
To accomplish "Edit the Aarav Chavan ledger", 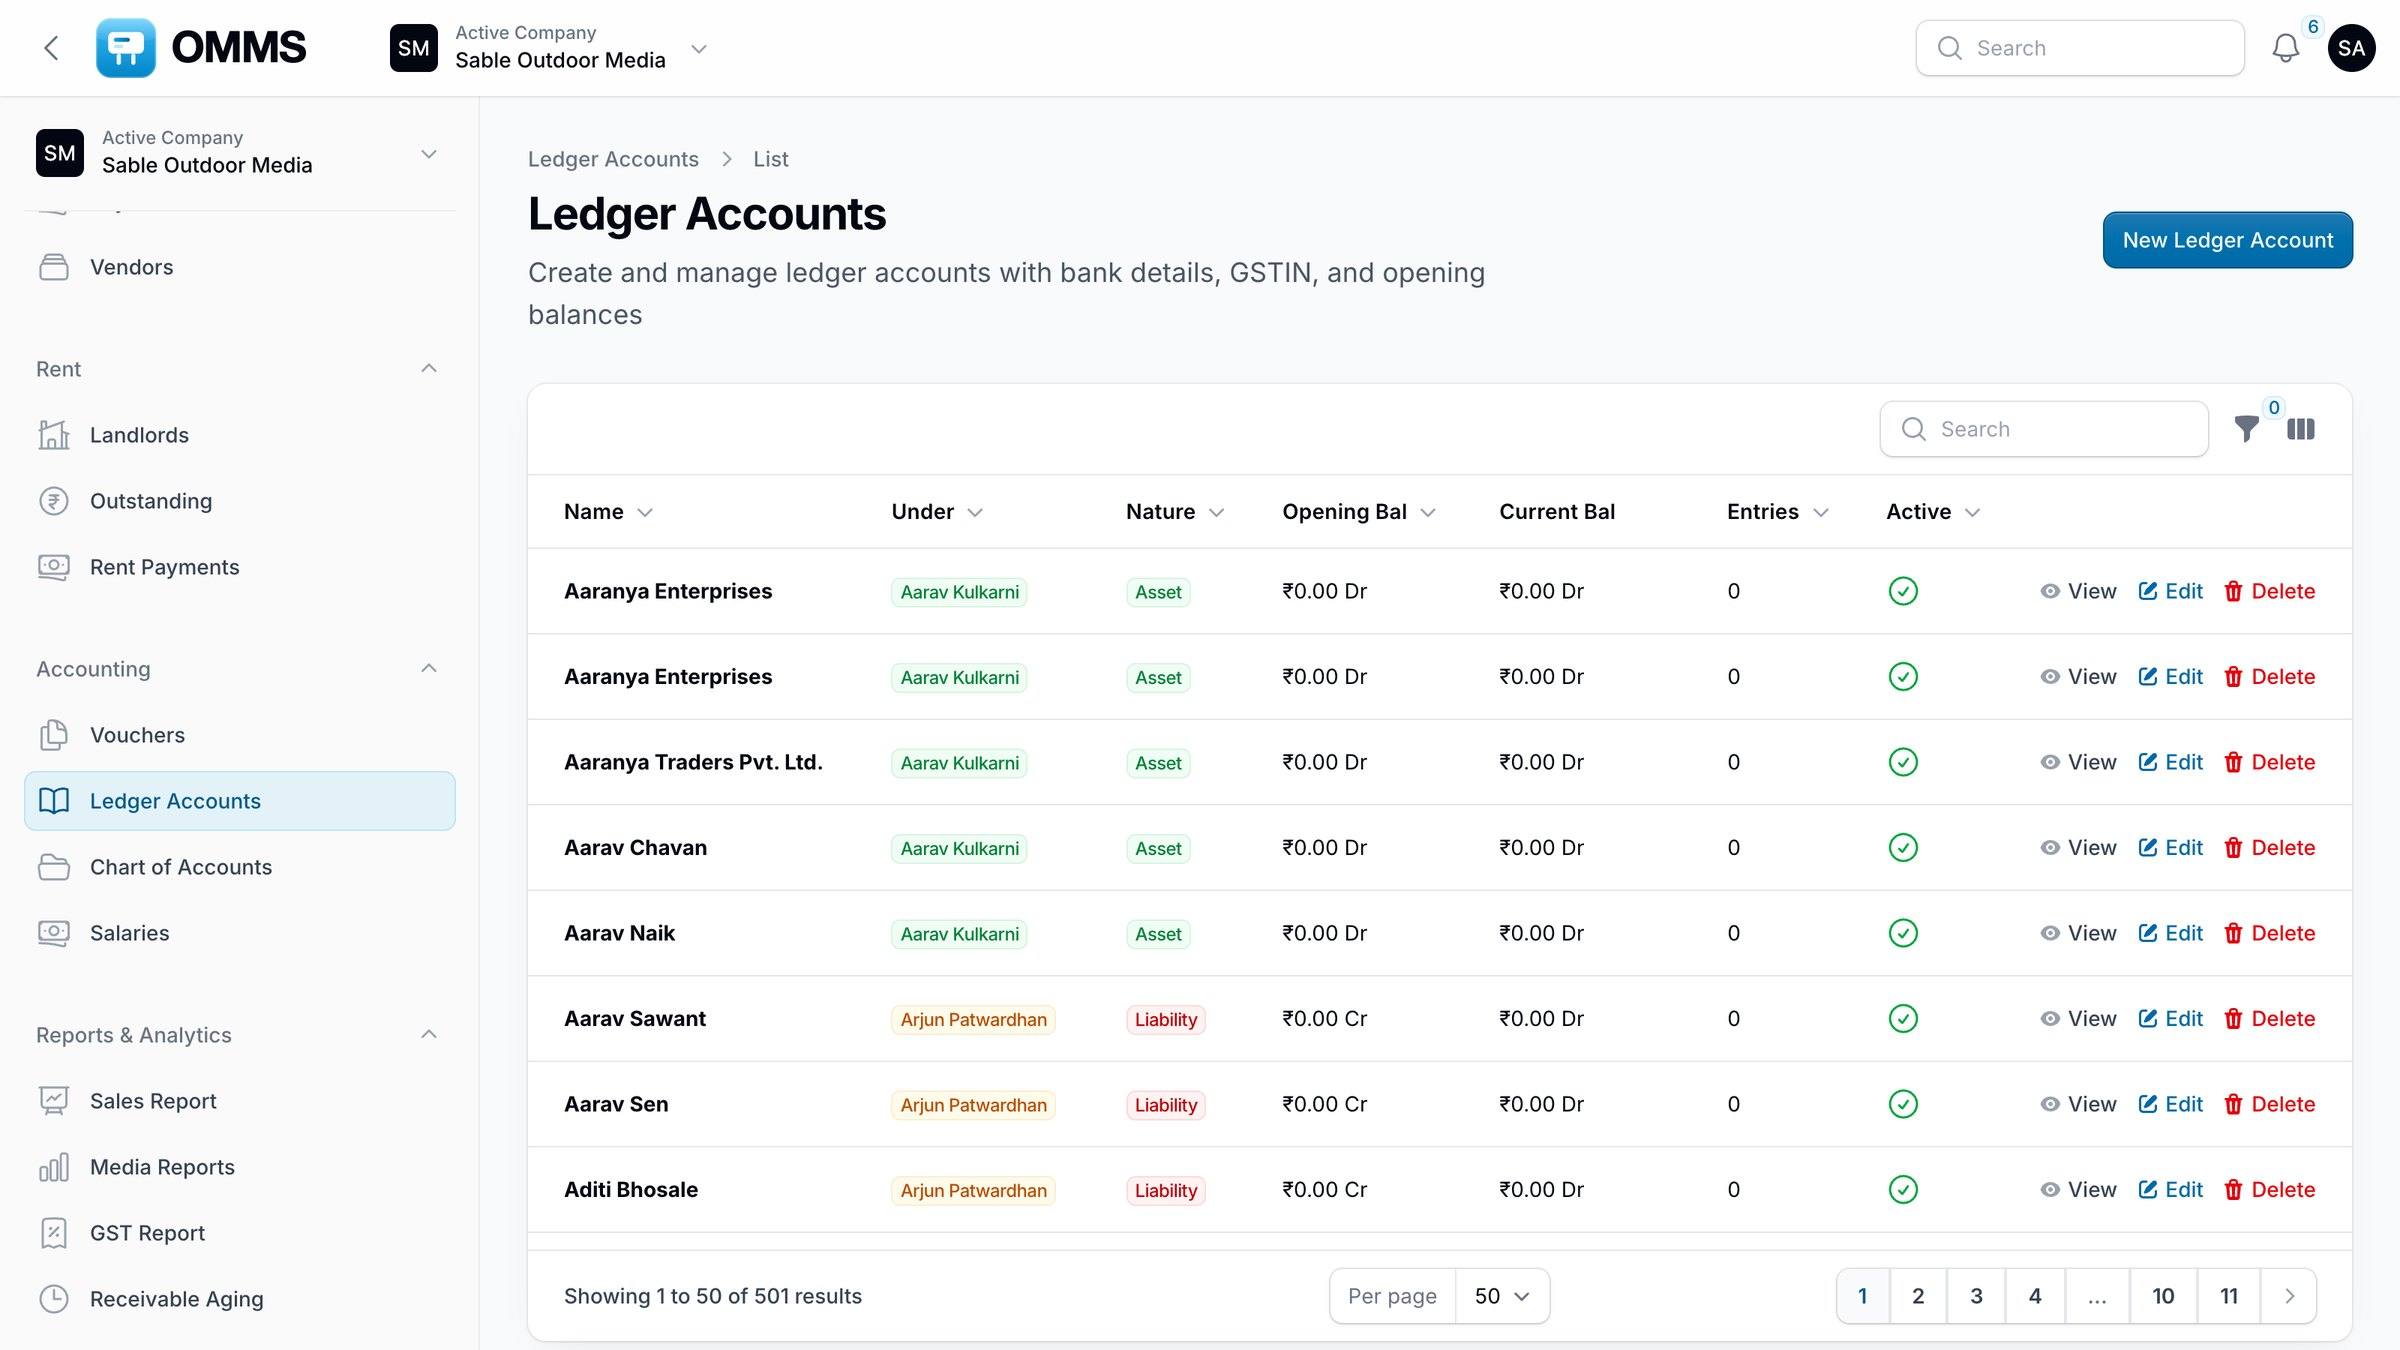I will point(2171,848).
